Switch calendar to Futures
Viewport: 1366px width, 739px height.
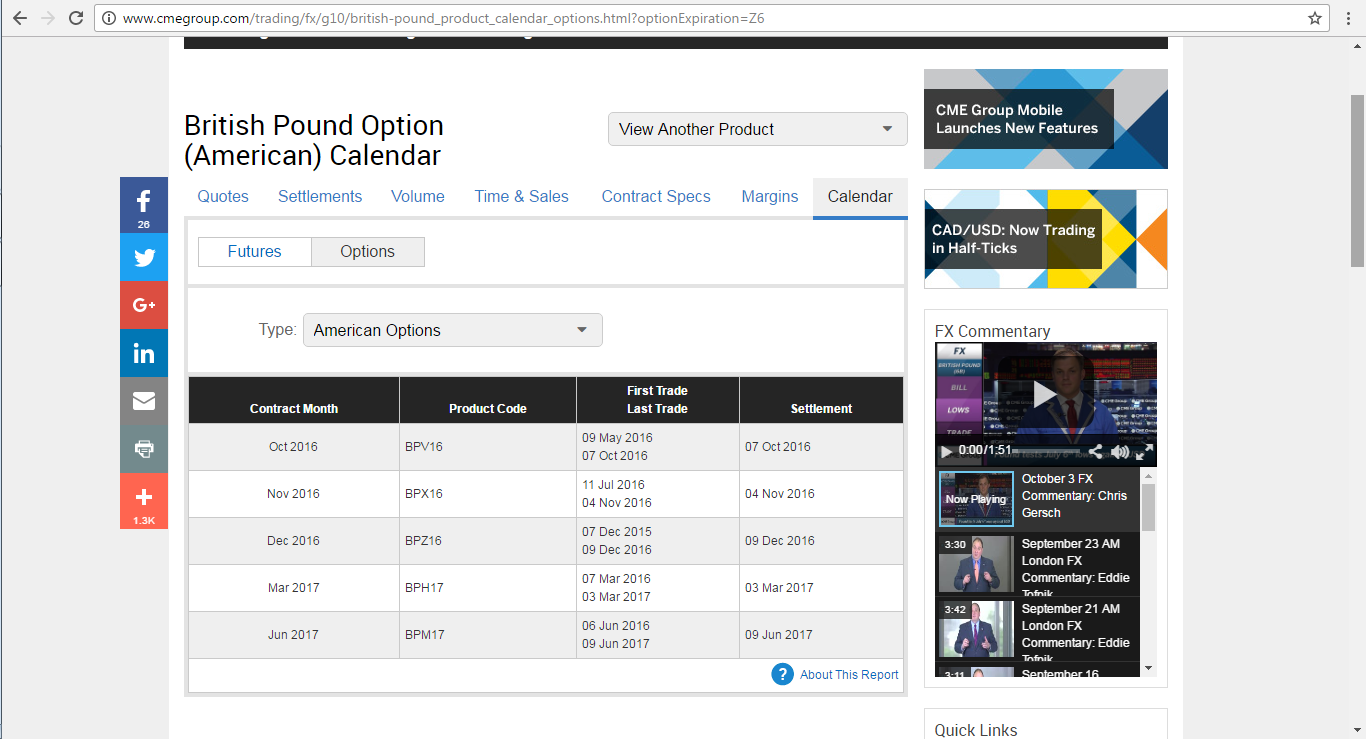tap(255, 252)
